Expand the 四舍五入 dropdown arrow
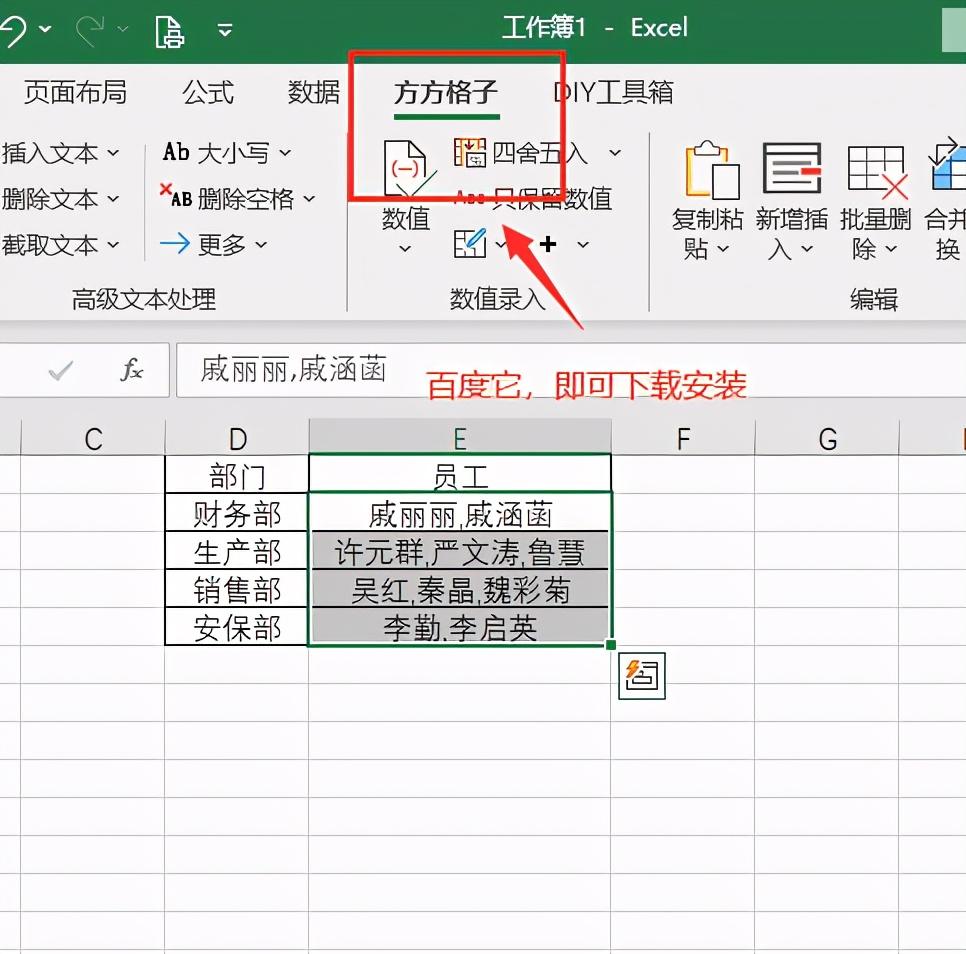Viewport: 966px width, 954px height. pos(615,153)
